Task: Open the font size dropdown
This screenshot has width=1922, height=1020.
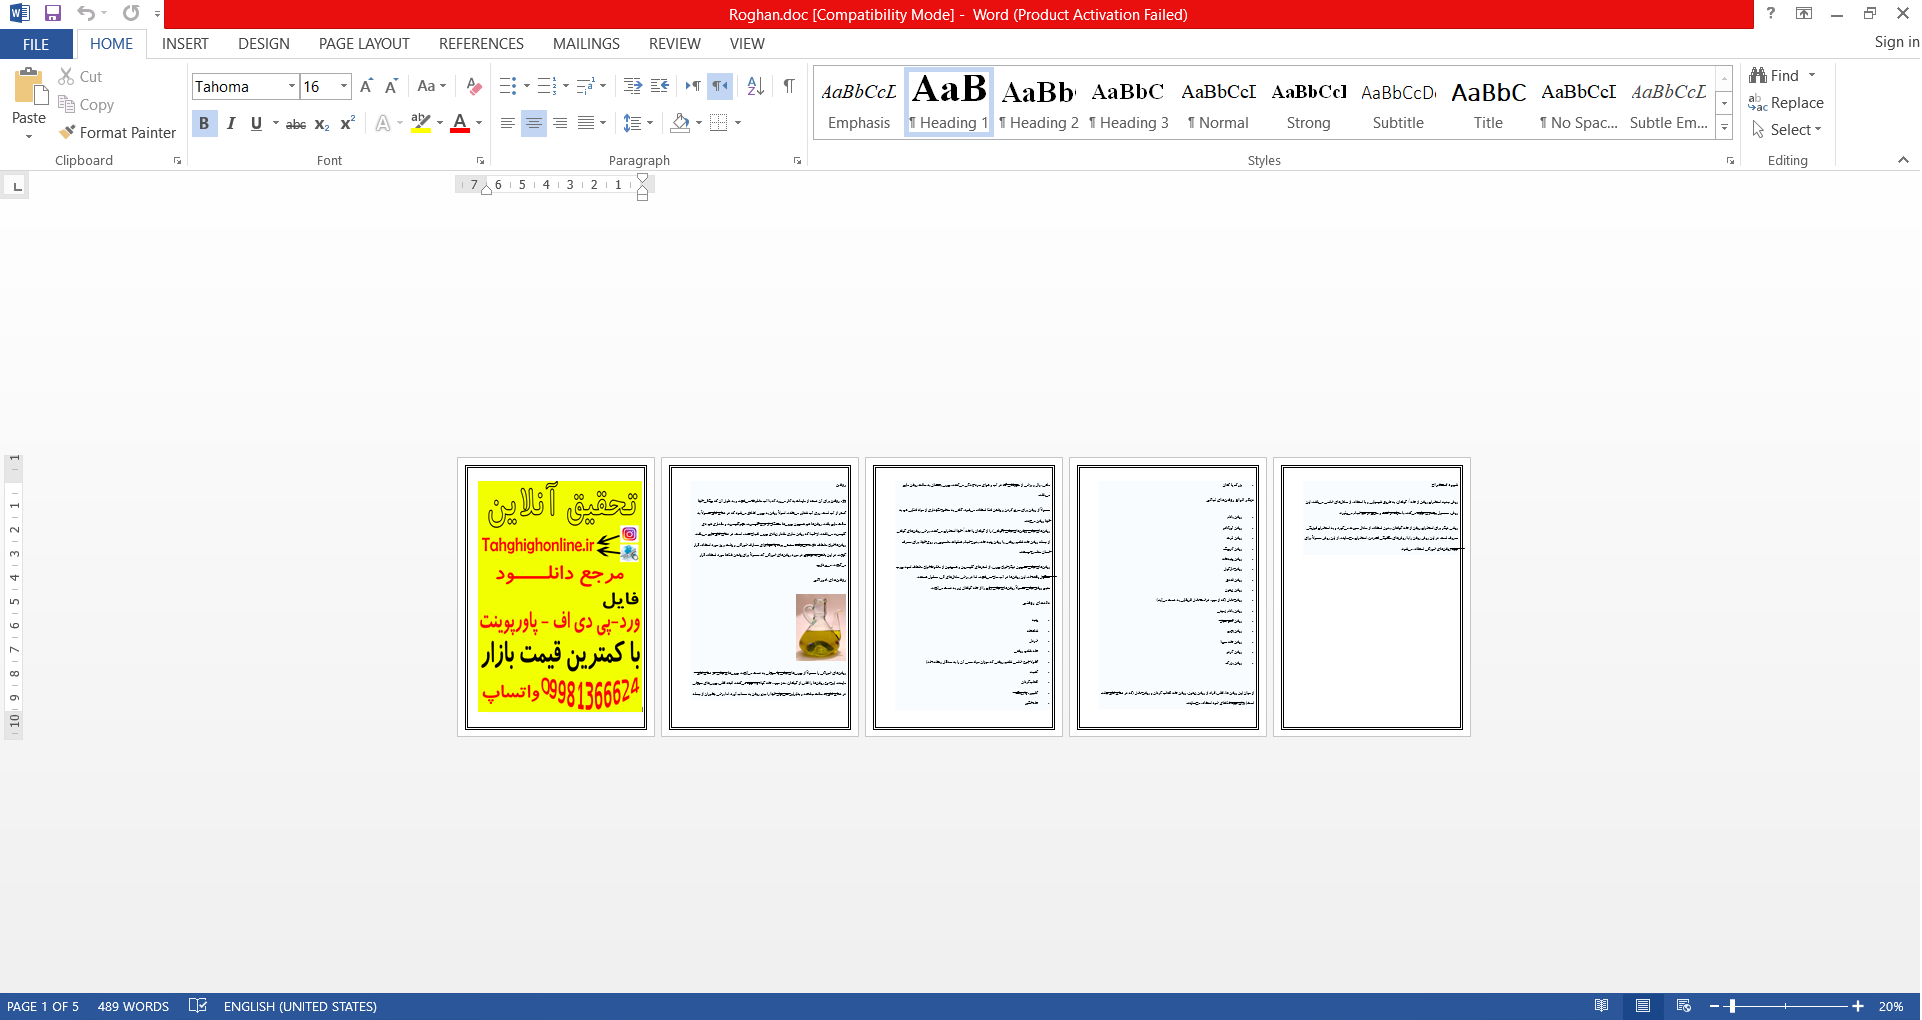Action: (x=344, y=87)
